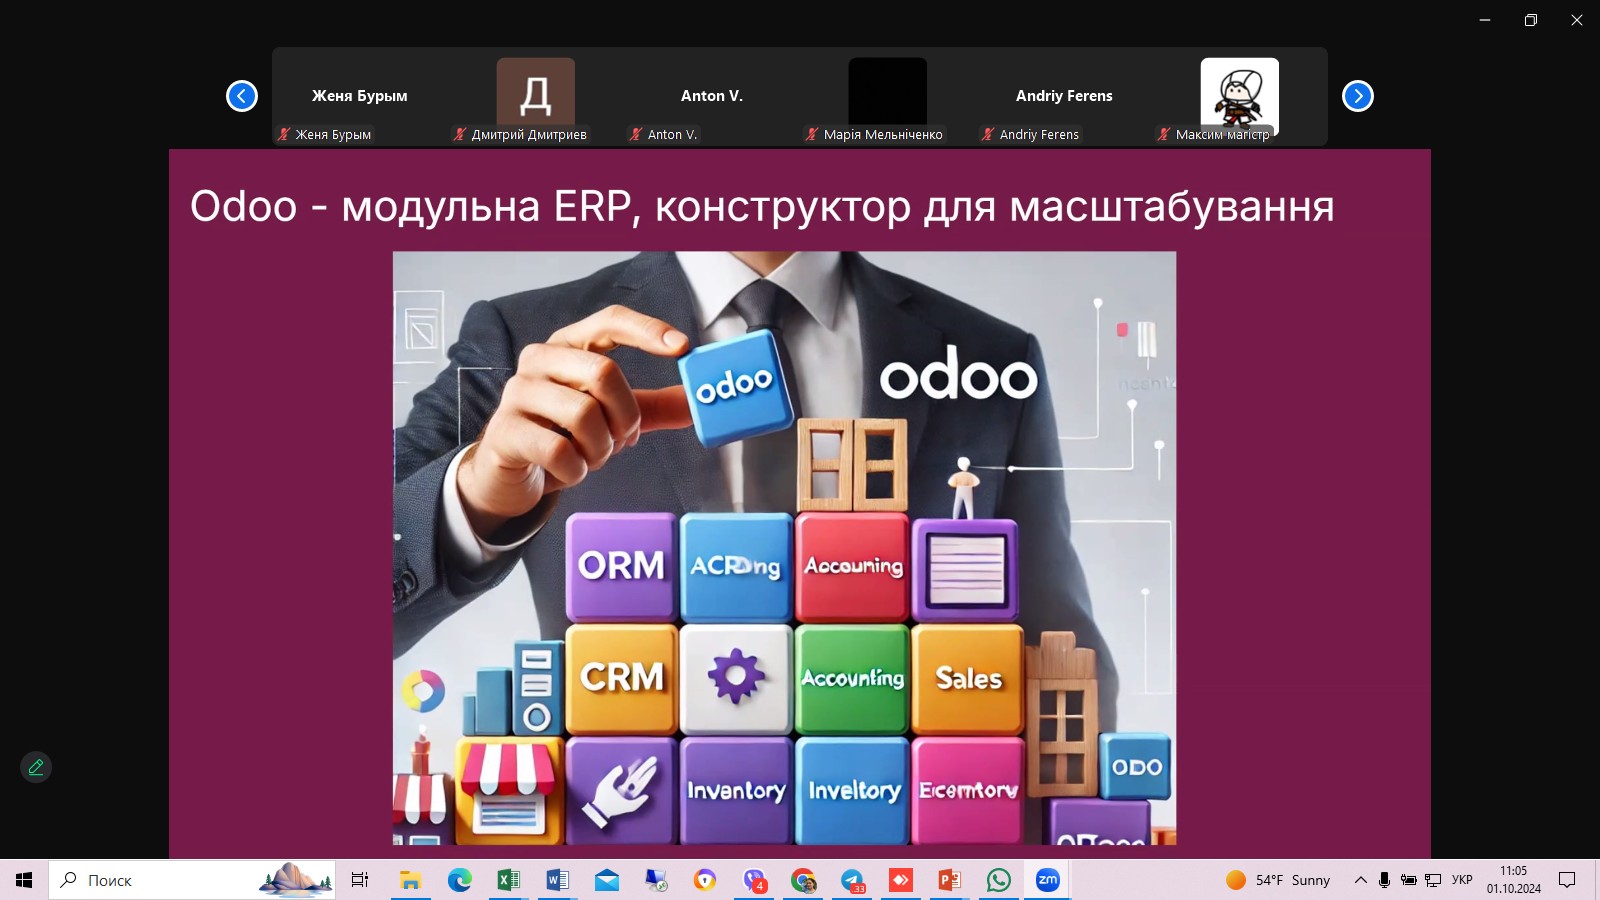
Task: Show hidden system tray icons
Action: pyautogui.click(x=1361, y=880)
